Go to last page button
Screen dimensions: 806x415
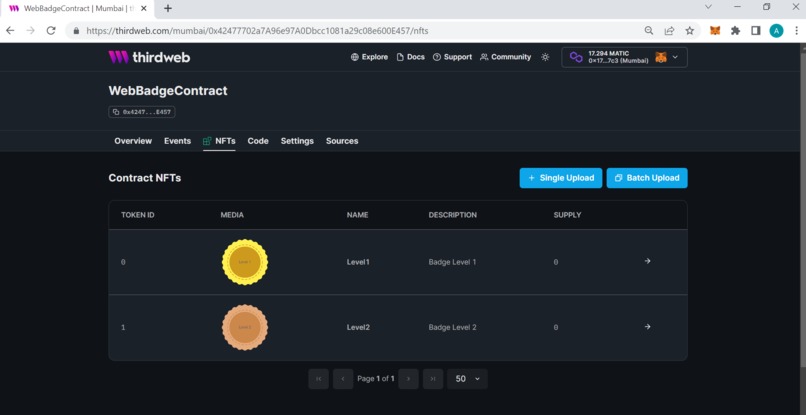pos(433,379)
